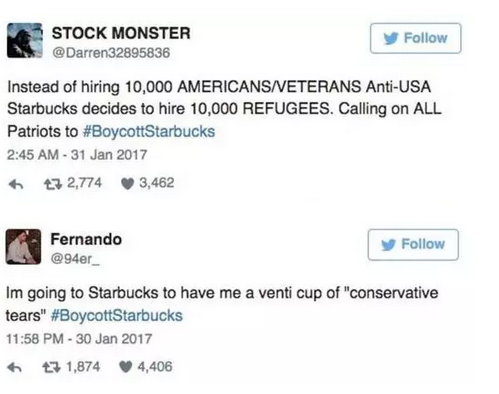
Task: Open STOCK MONSTER profile picture
Action: click(x=25, y=40)
